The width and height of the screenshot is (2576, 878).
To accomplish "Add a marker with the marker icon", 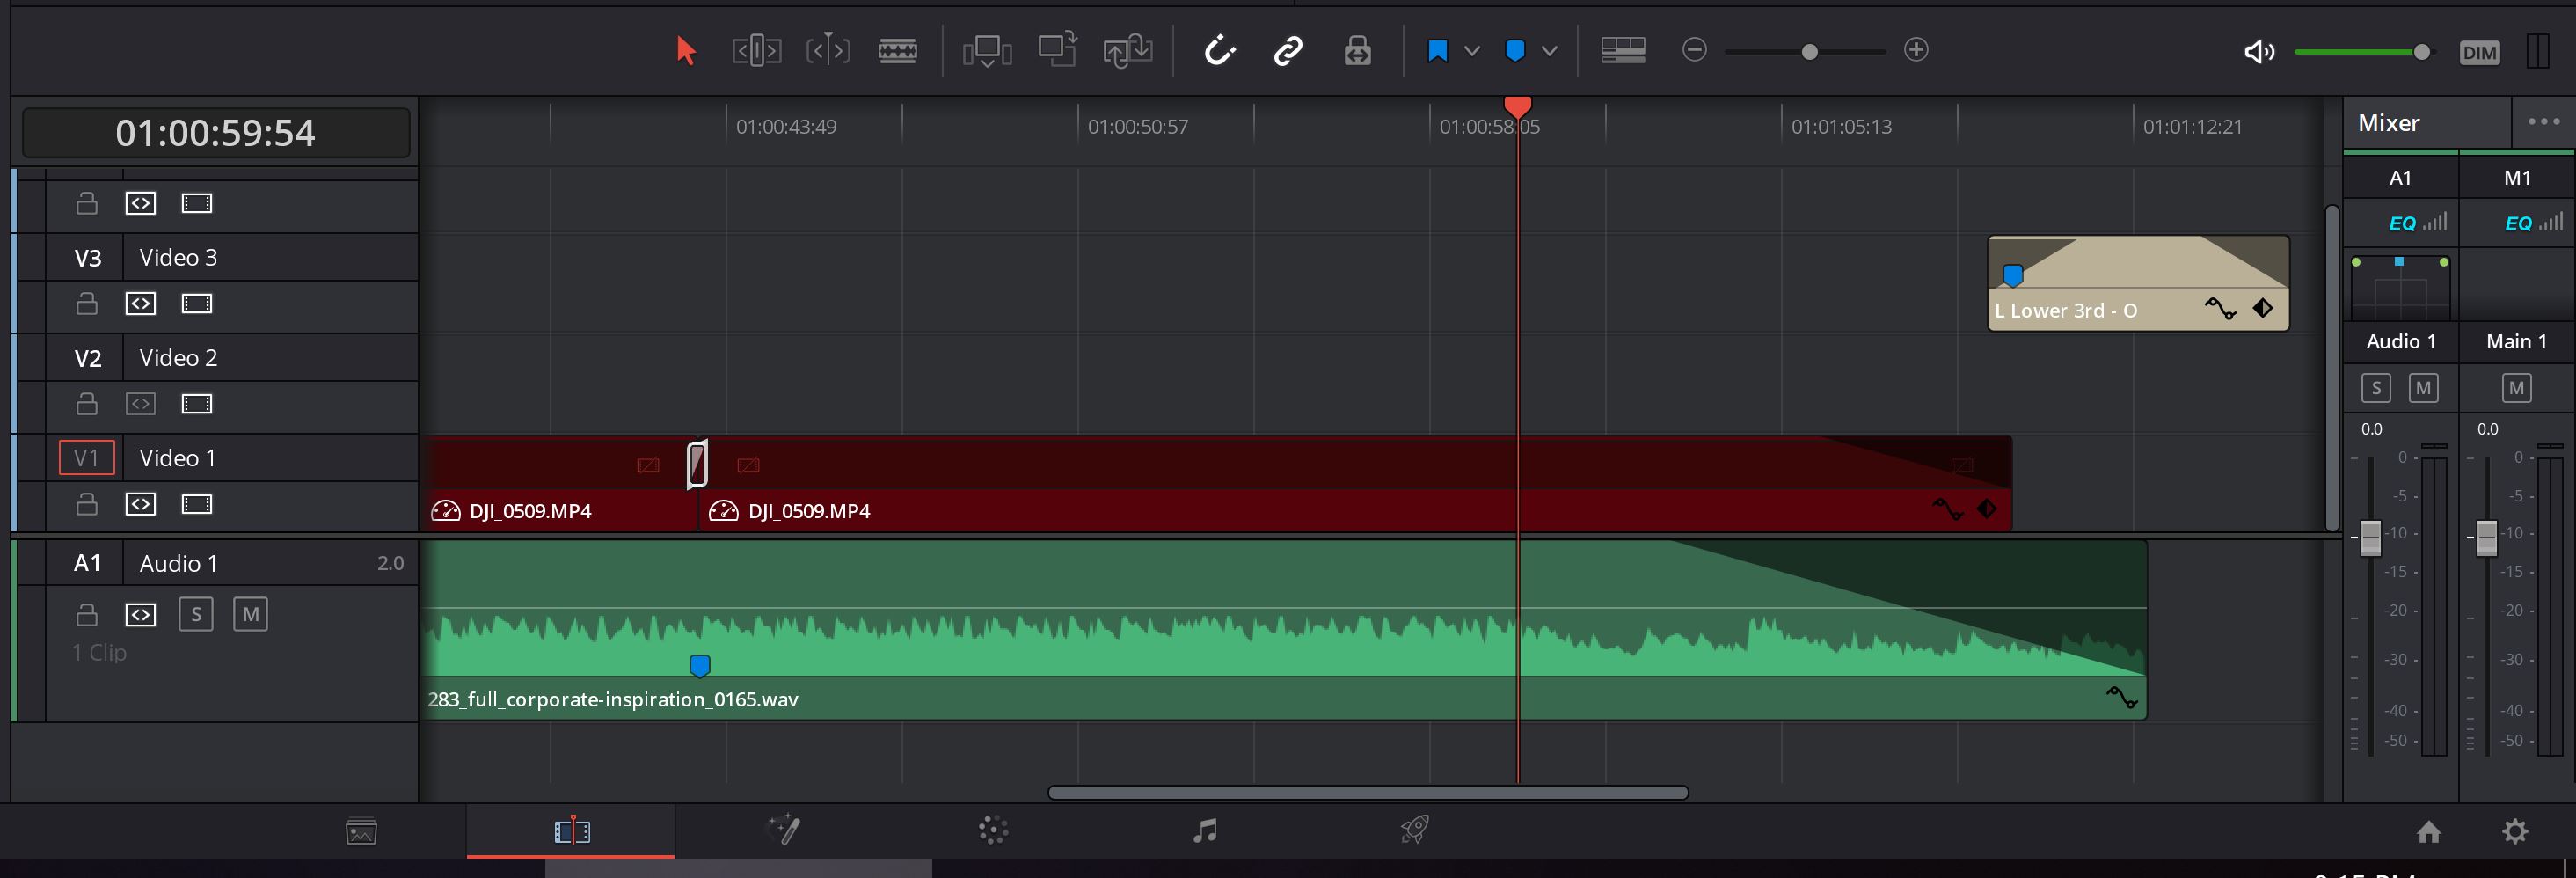I will coord(1515,50).
